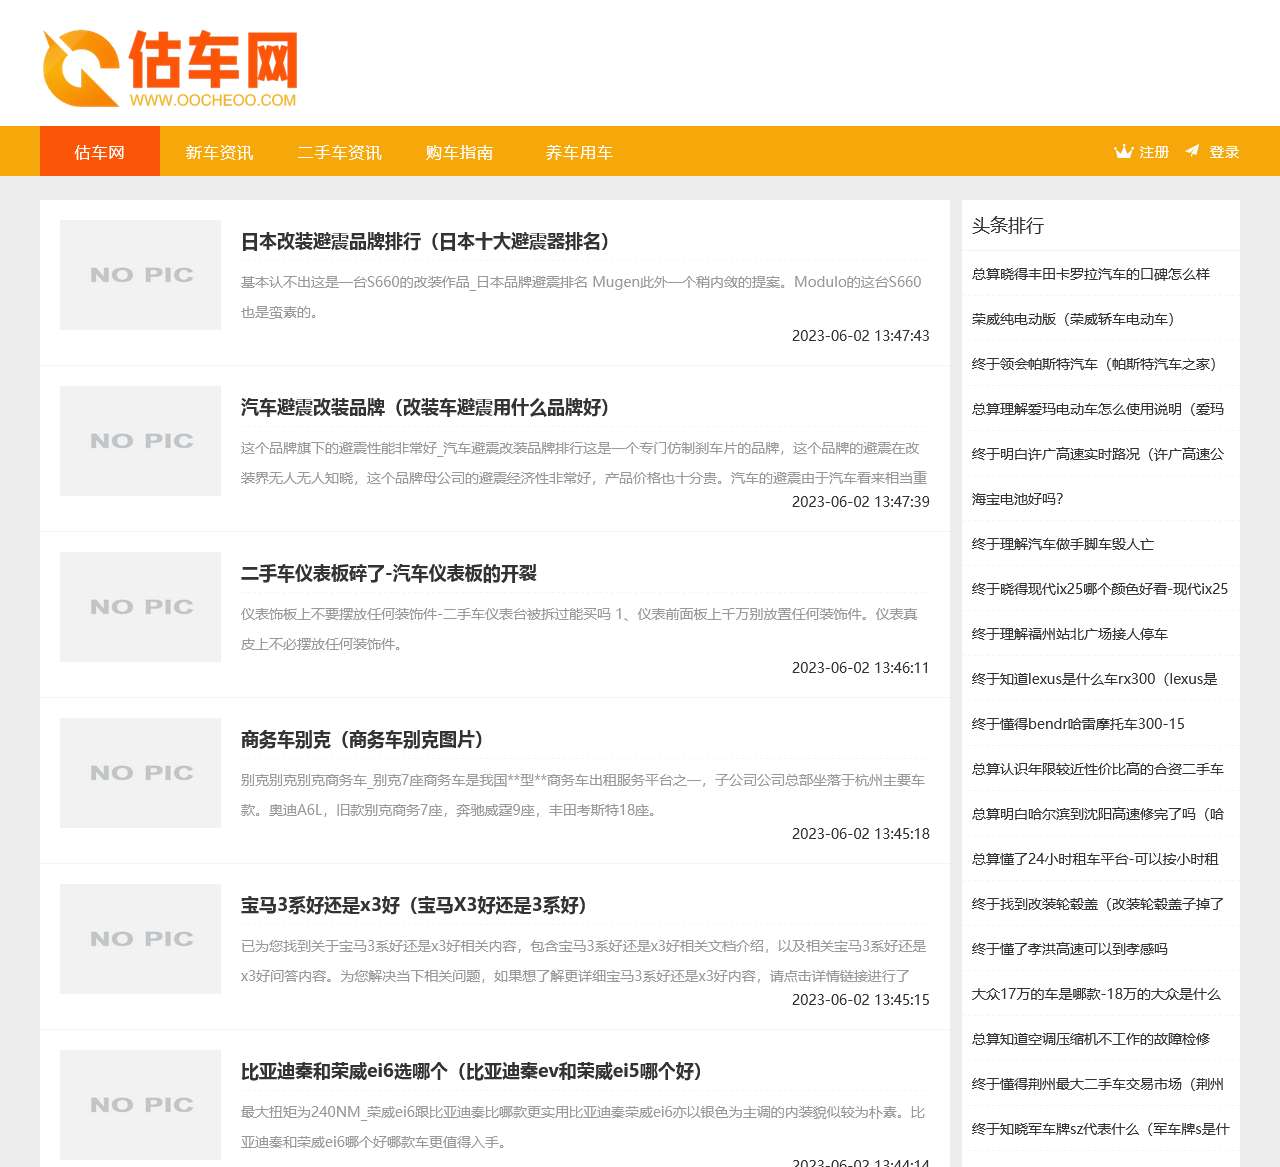This screenshot has height=1167, width=1280.
Task: Go to 二手车资讯 section
Action: pos(339,152)
